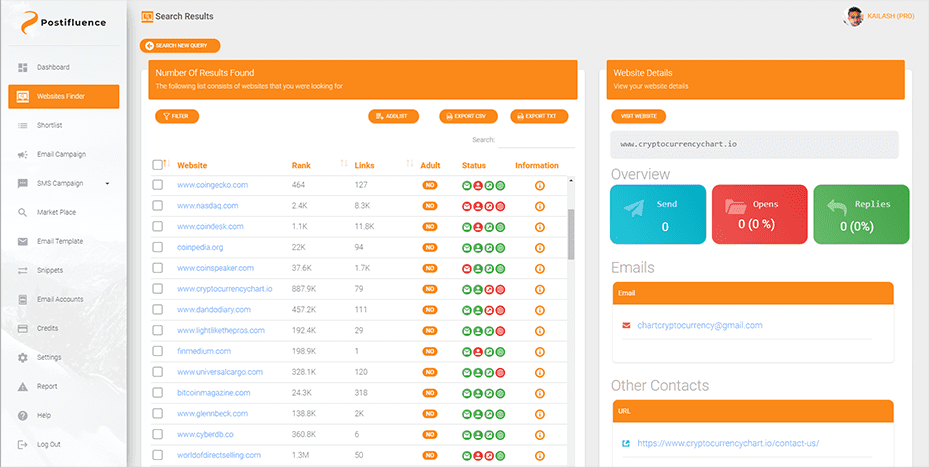
Task: Click the Report warning icon
Action: click(x=23, y=386)
